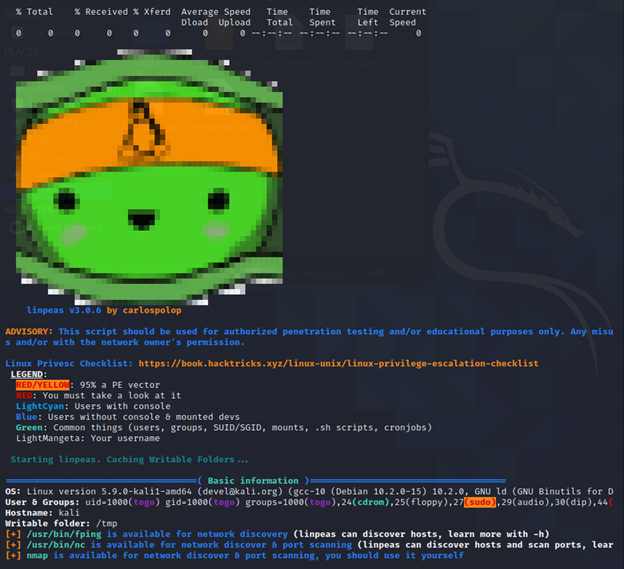Click the 'Starting linpeas' status message
This screenshot has width=624, height=569.
[130, 460]
